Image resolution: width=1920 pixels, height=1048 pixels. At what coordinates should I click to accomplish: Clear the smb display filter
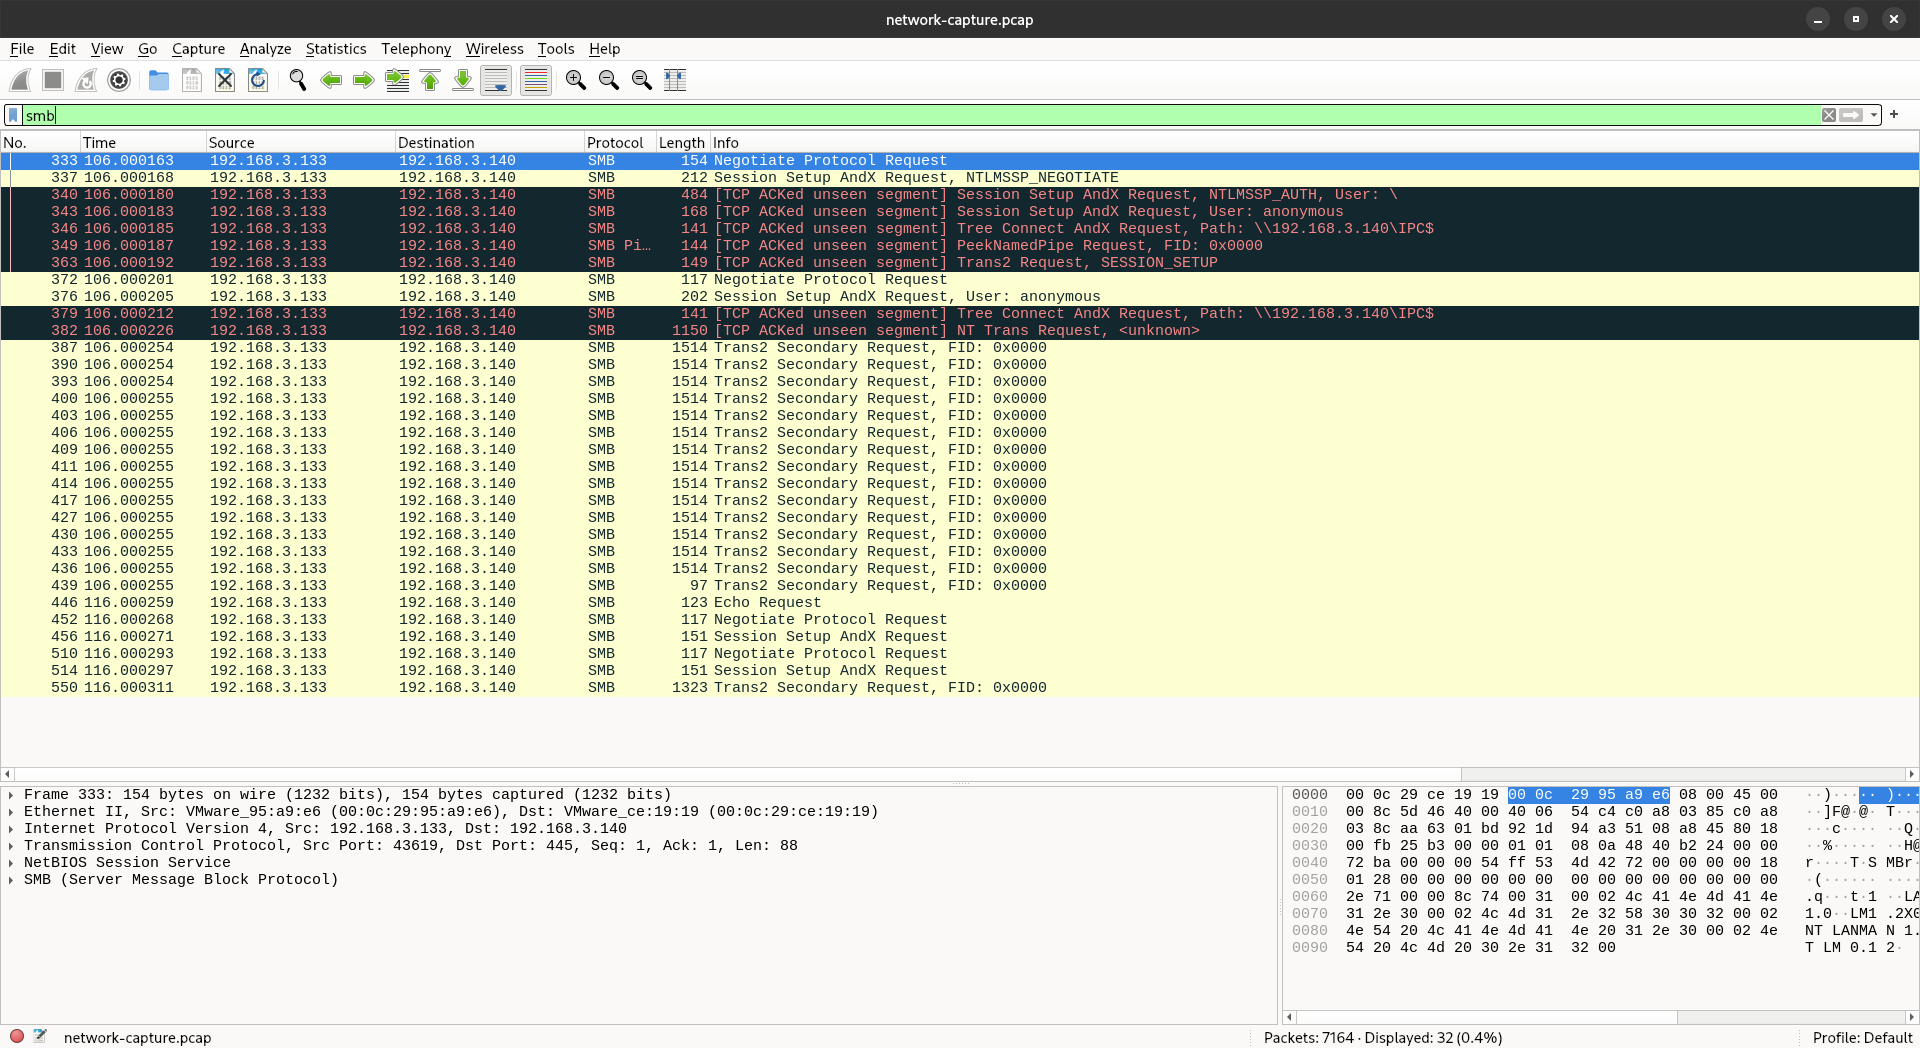[1828, 115]
